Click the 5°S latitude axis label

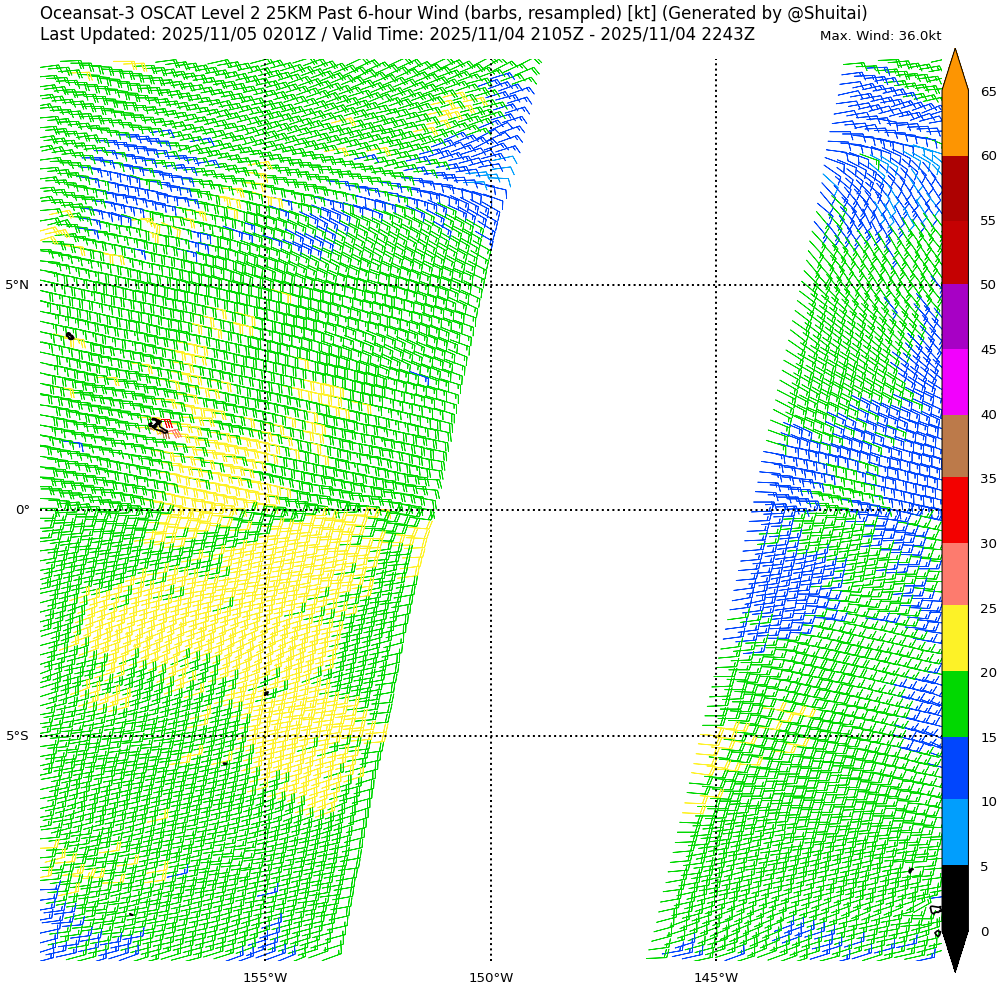tap(17, 736)
